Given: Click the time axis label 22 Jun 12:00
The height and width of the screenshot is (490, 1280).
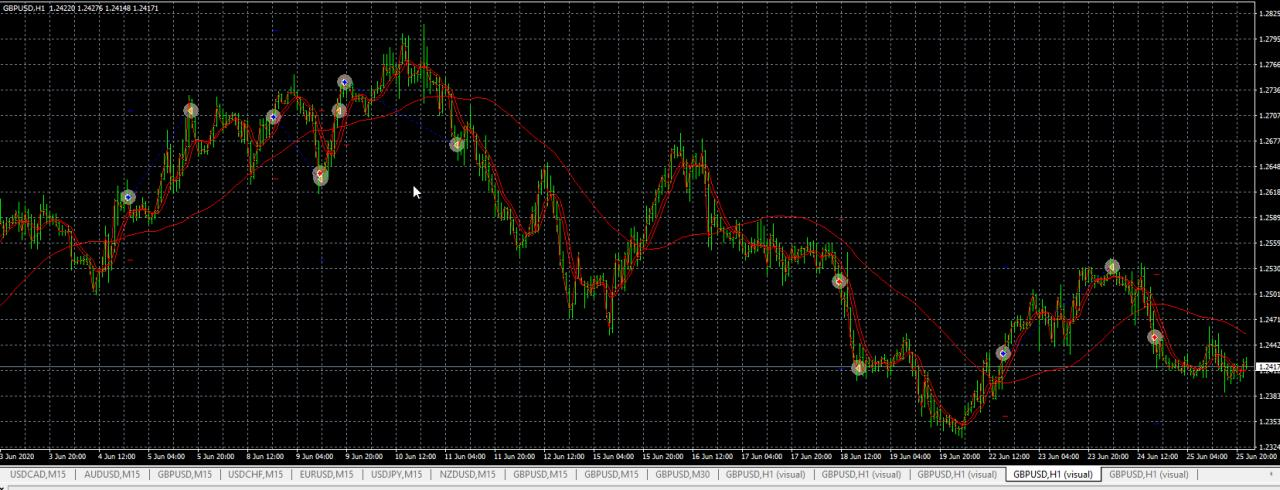Looking at the screenshot, I should coord(1011,456).
